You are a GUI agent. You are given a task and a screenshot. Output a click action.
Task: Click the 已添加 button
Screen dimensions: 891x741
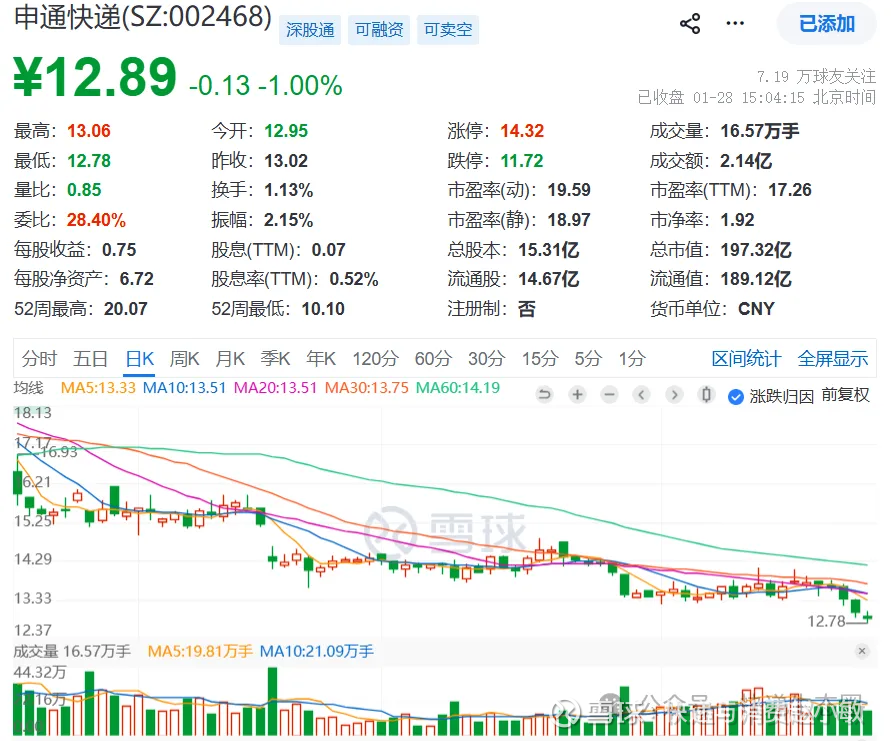pos(827,24)
